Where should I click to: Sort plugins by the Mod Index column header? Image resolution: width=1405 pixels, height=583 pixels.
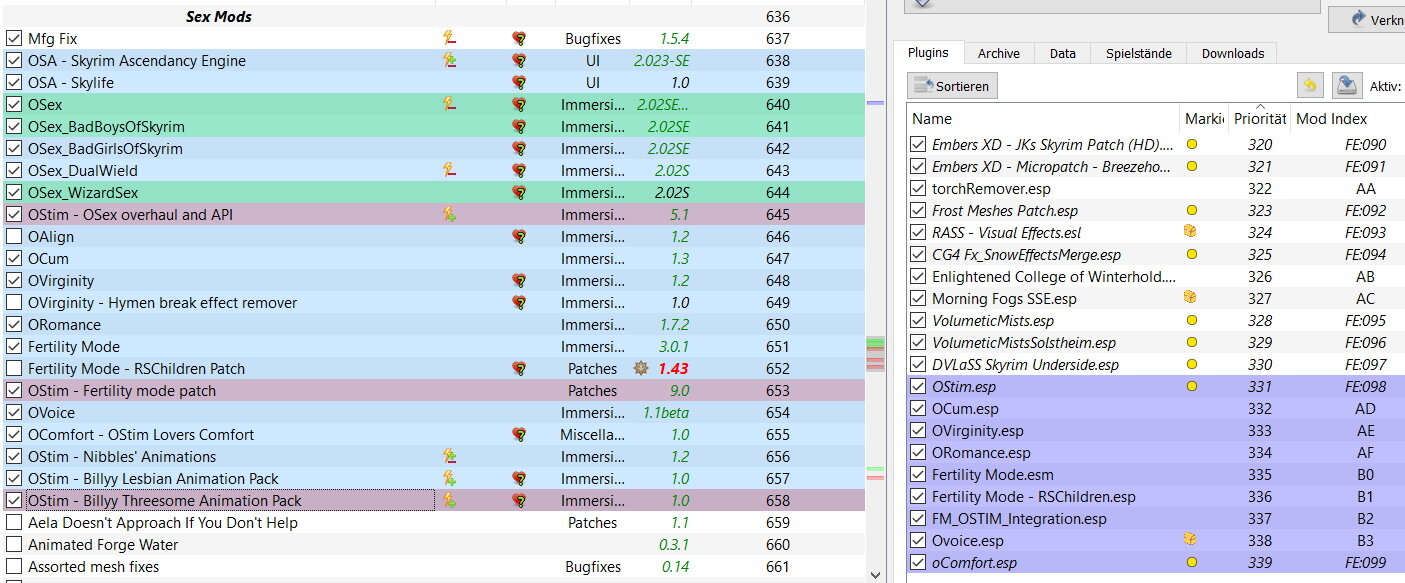click(x=1346, y=119)
